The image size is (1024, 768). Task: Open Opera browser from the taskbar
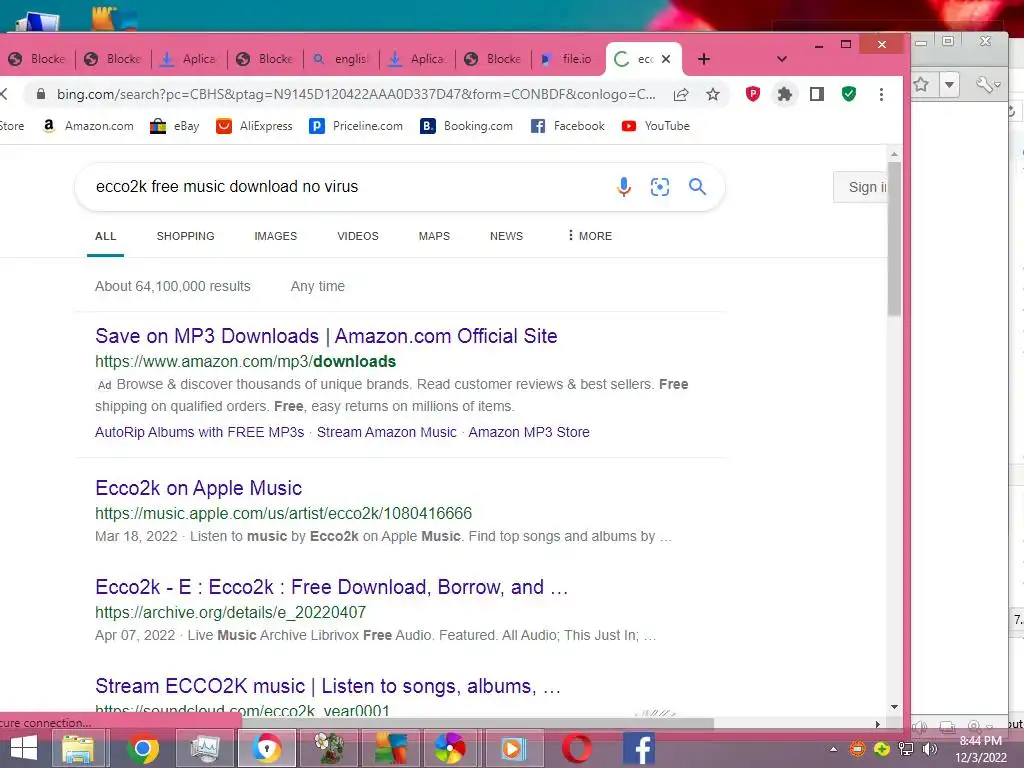(x=577, y=748)
